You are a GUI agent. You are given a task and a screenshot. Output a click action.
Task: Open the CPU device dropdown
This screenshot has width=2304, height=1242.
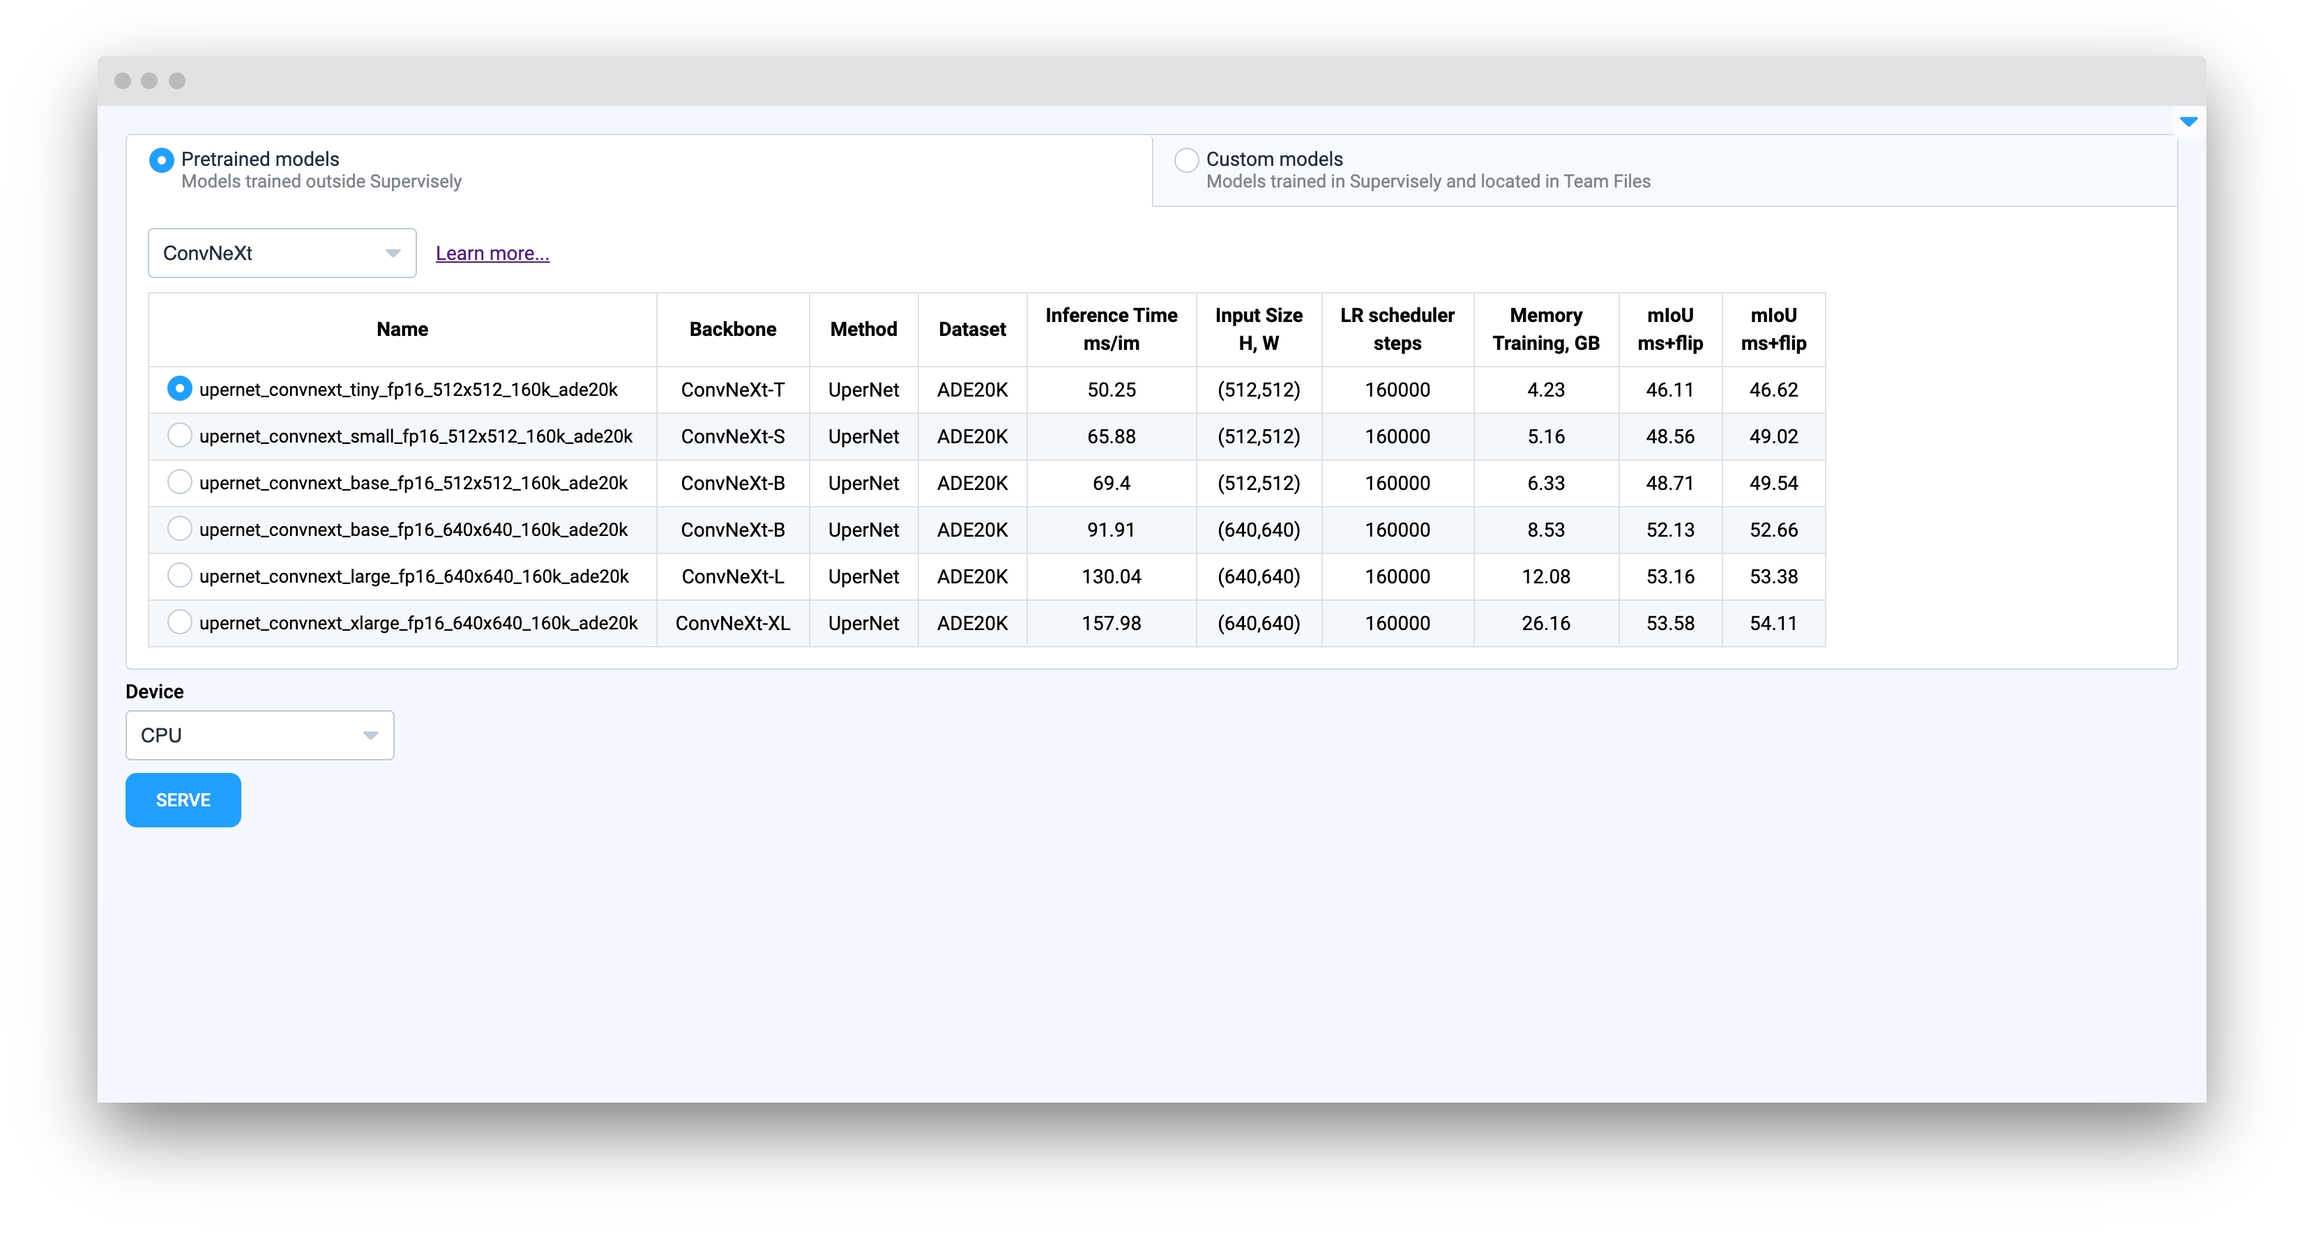tap(260, 735)
